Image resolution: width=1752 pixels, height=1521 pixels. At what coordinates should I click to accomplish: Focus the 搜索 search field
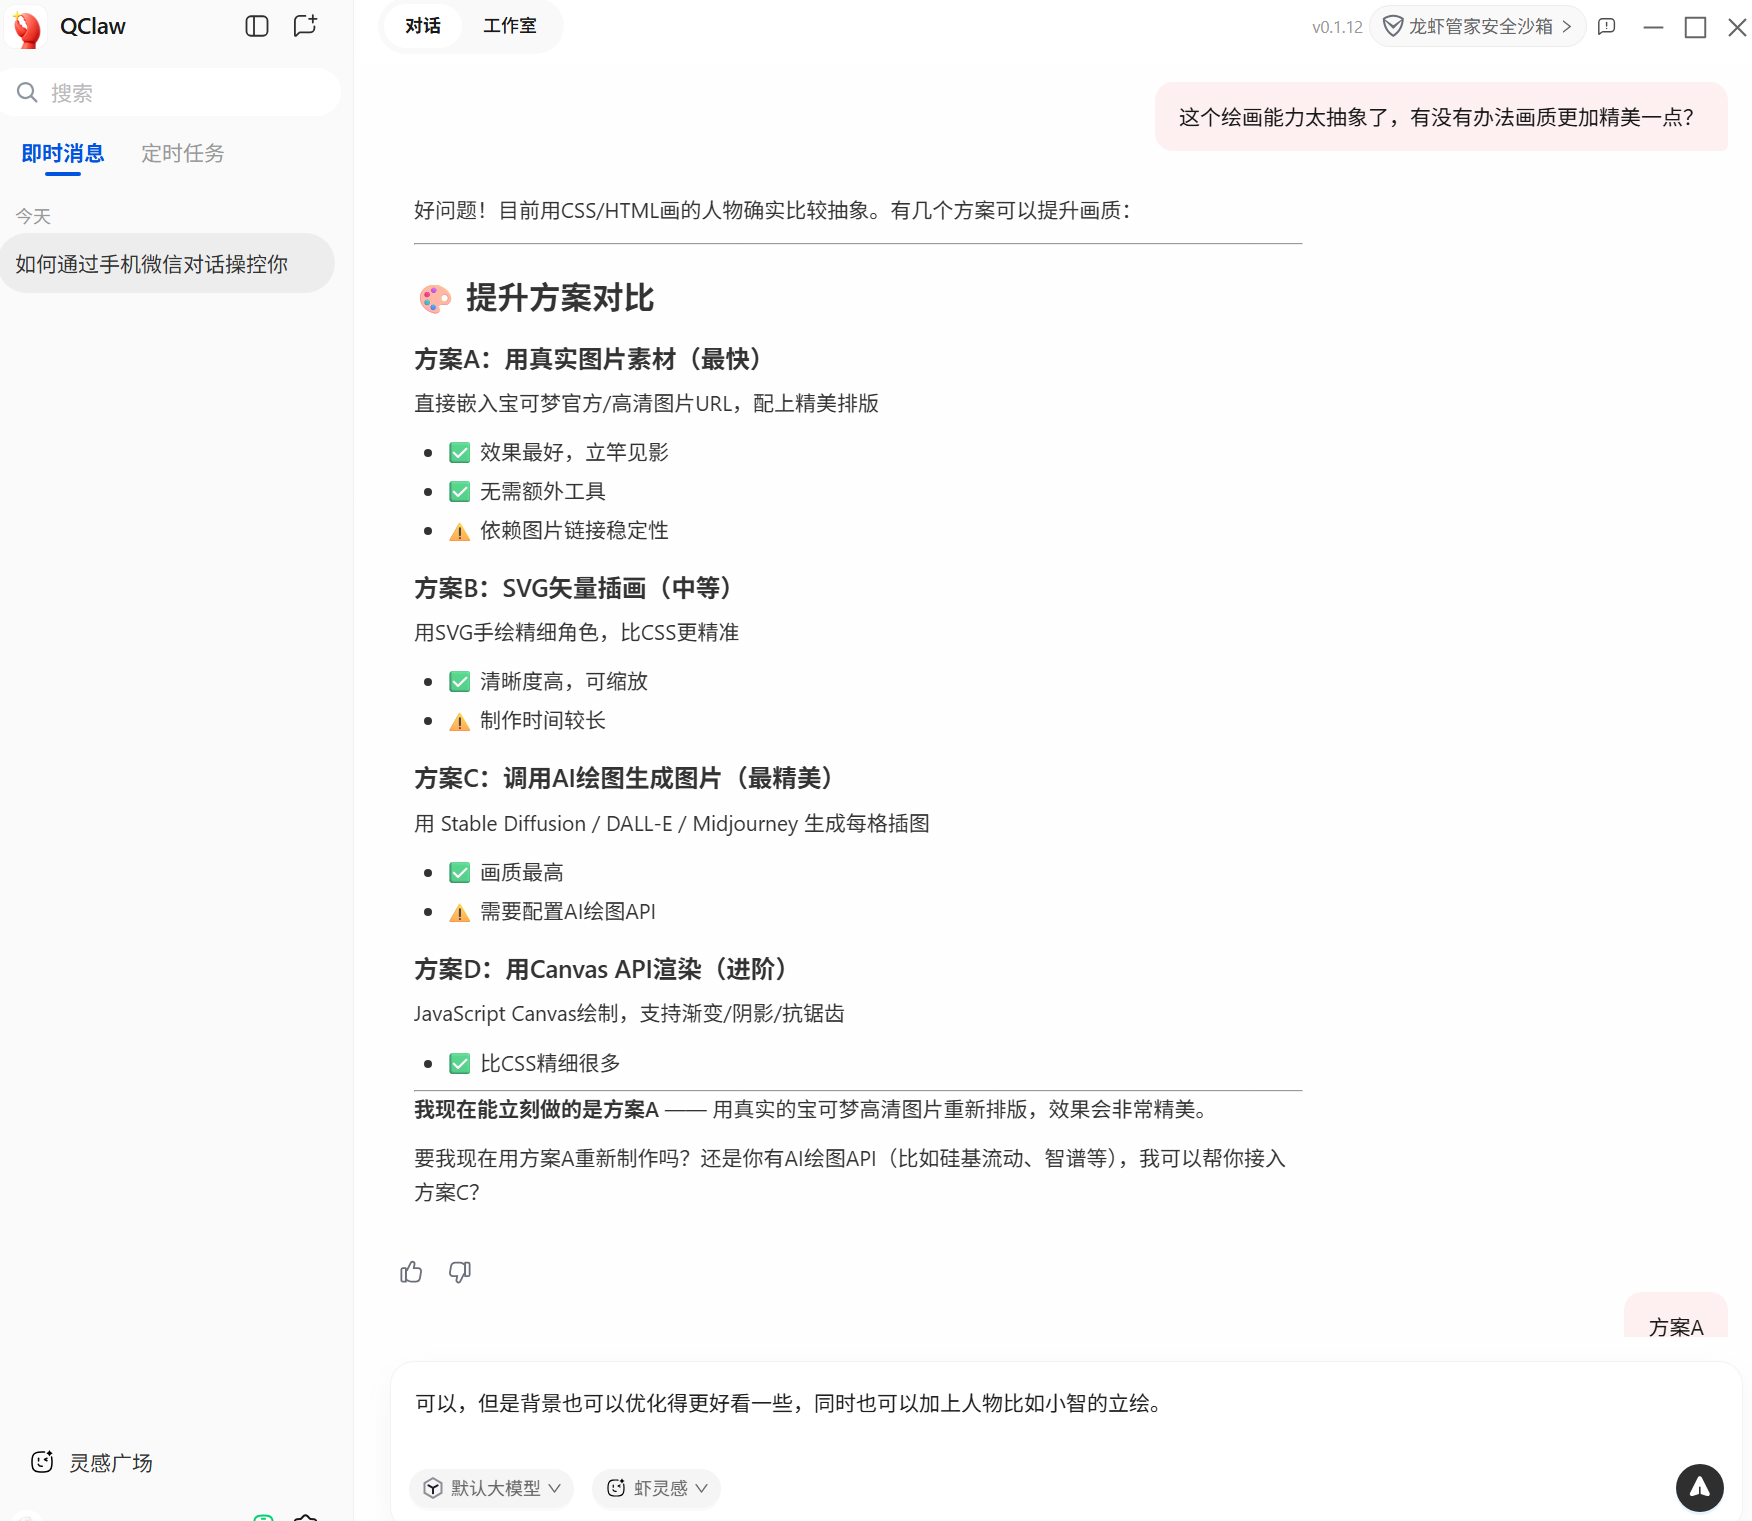pyautogui.click(x=171, y=93)
